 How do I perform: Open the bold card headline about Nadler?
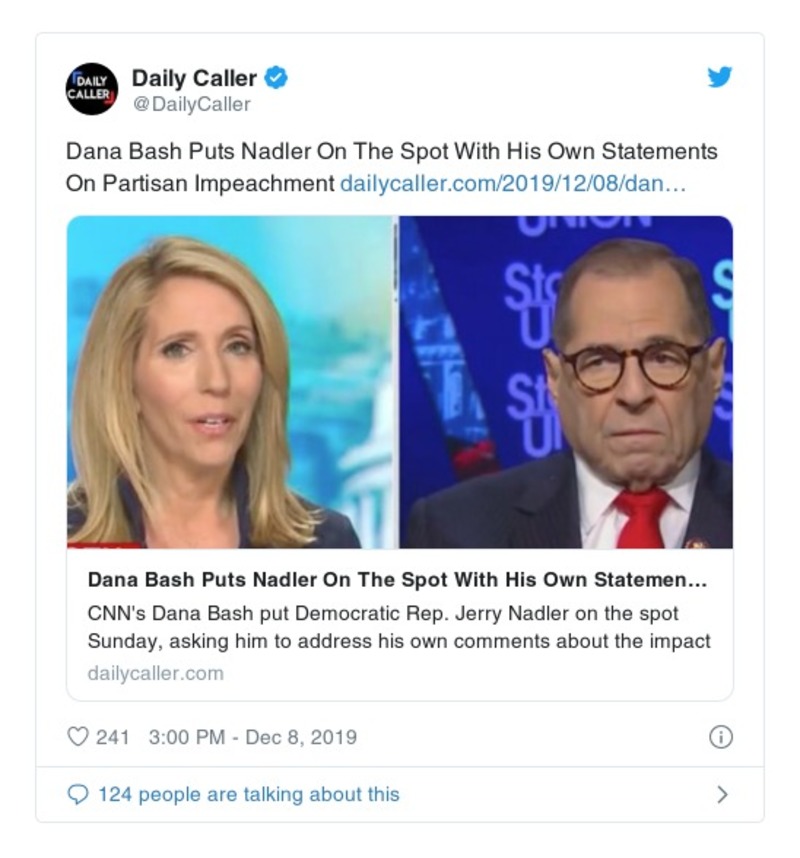pyautogui.click(x=397, y=579)
